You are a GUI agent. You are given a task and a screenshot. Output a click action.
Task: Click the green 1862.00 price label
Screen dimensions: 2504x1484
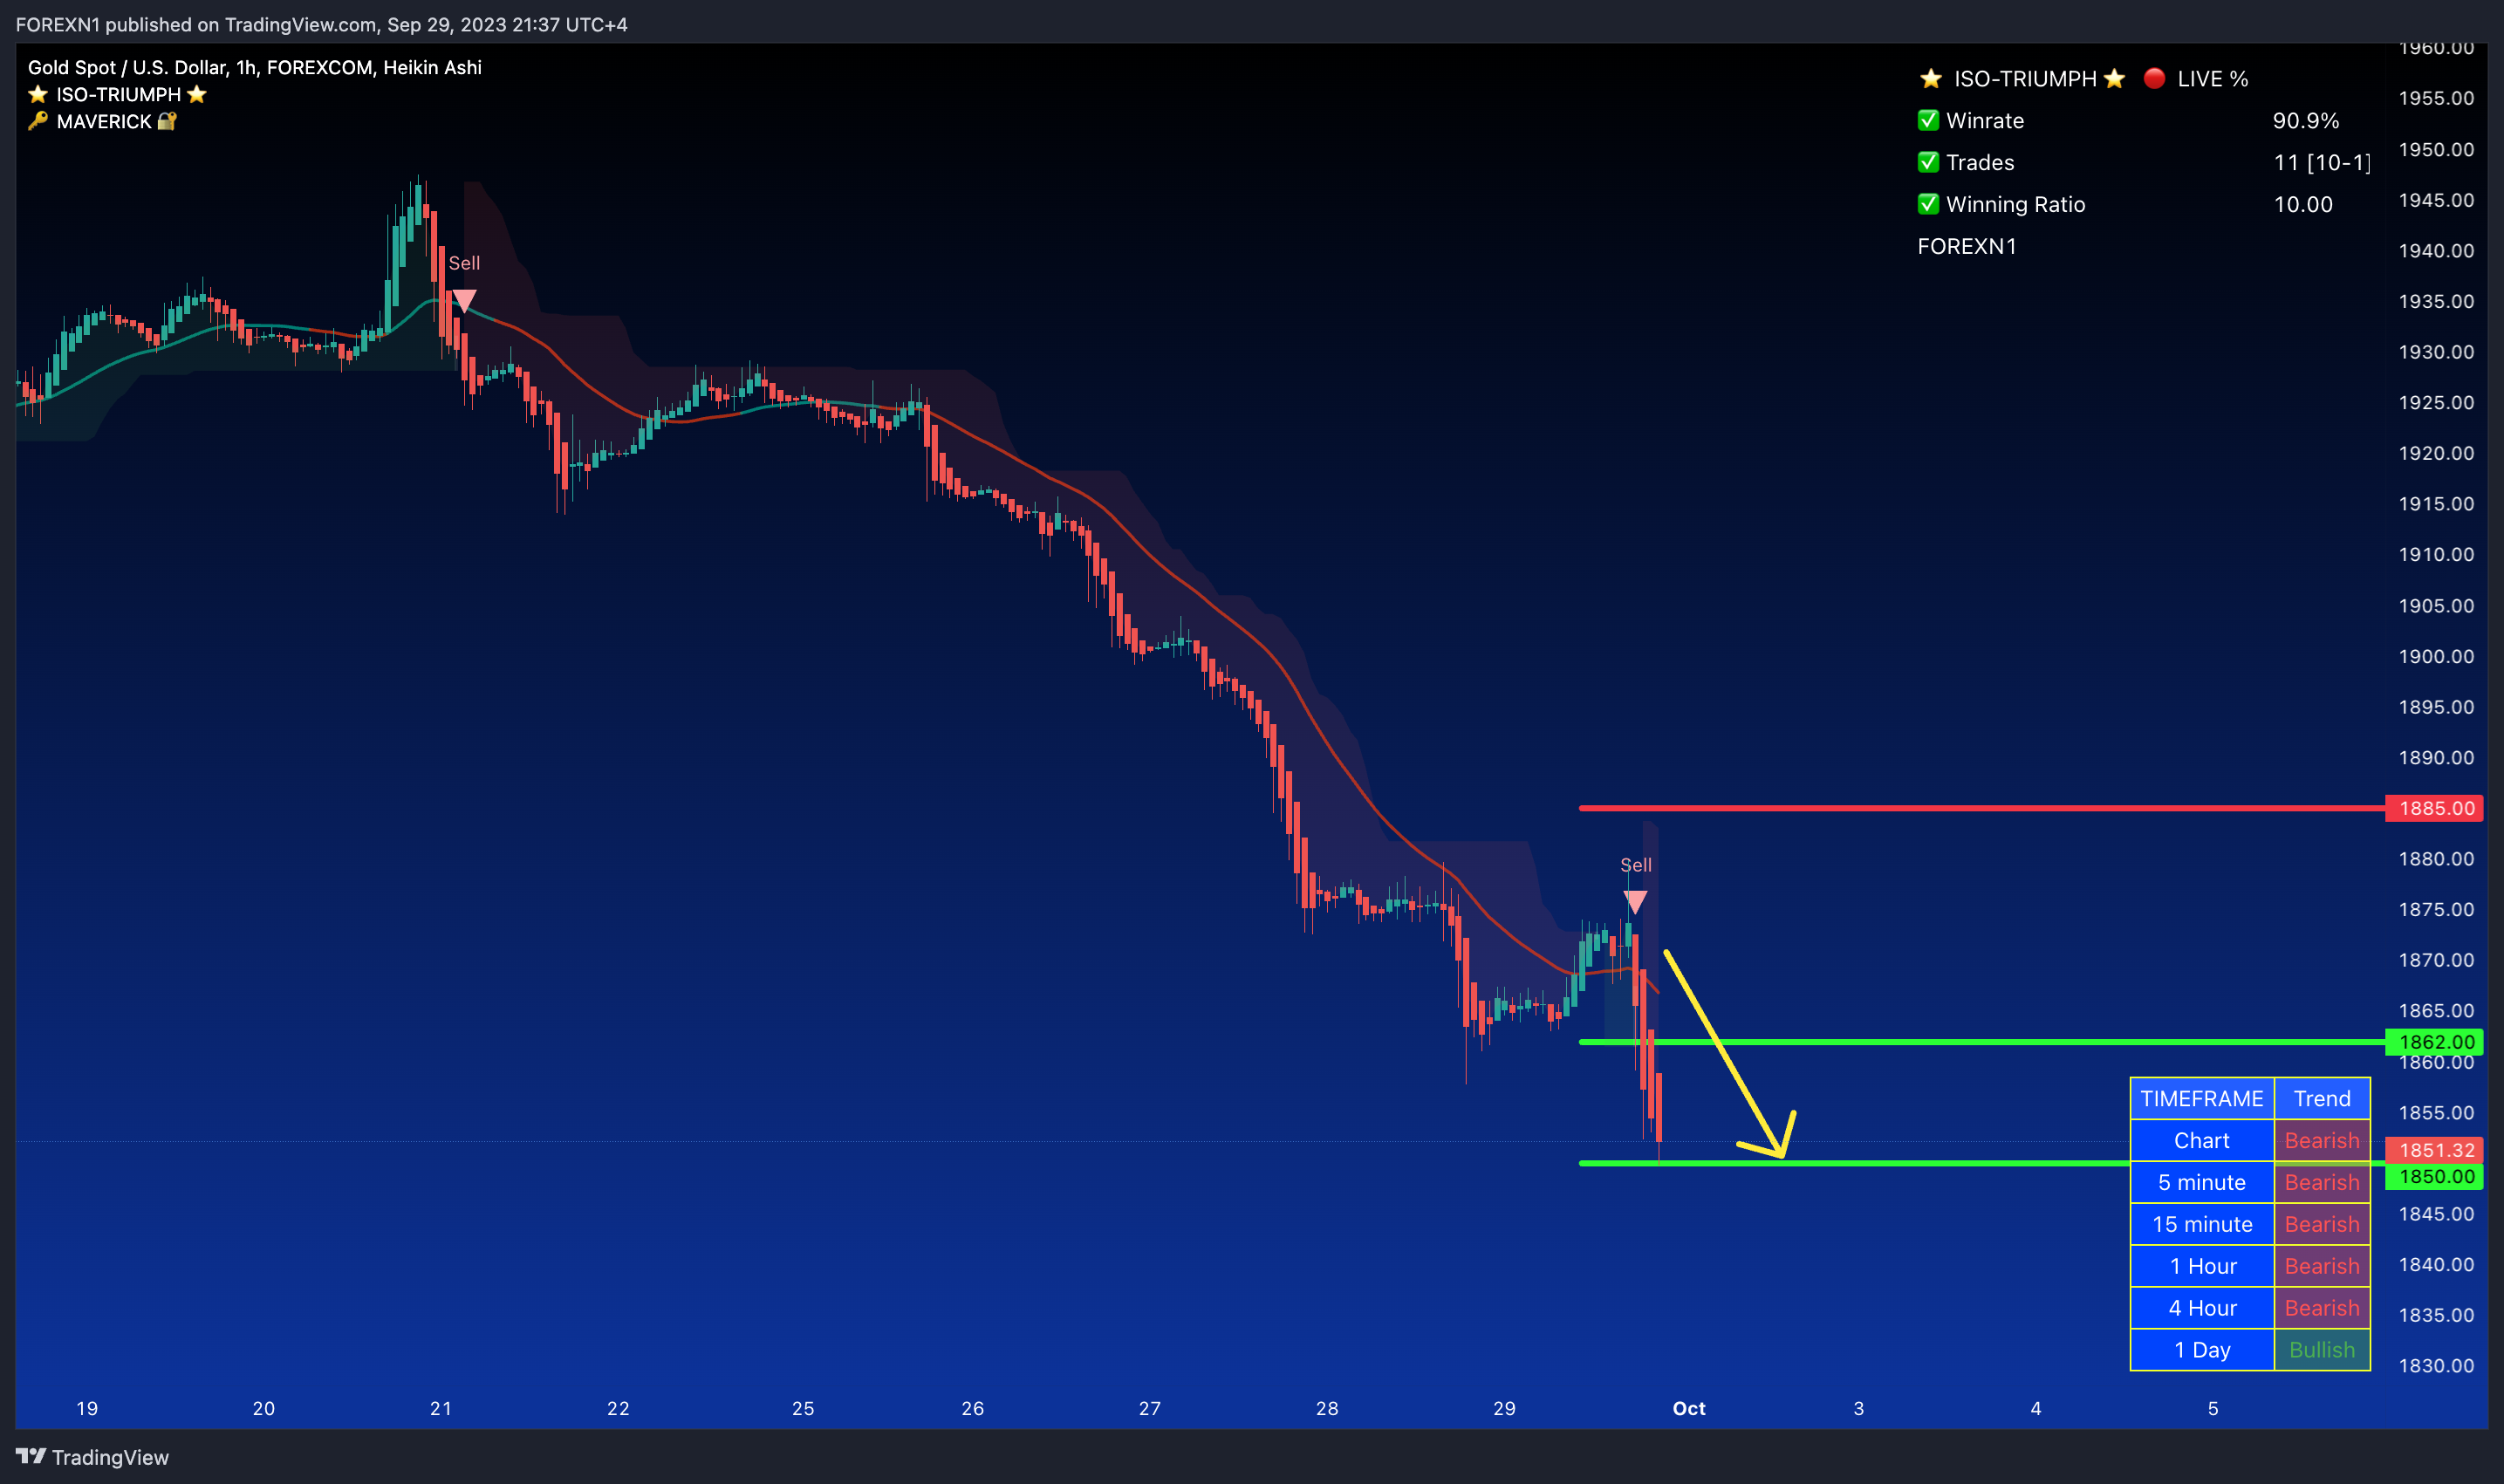pos(2434,1042)
